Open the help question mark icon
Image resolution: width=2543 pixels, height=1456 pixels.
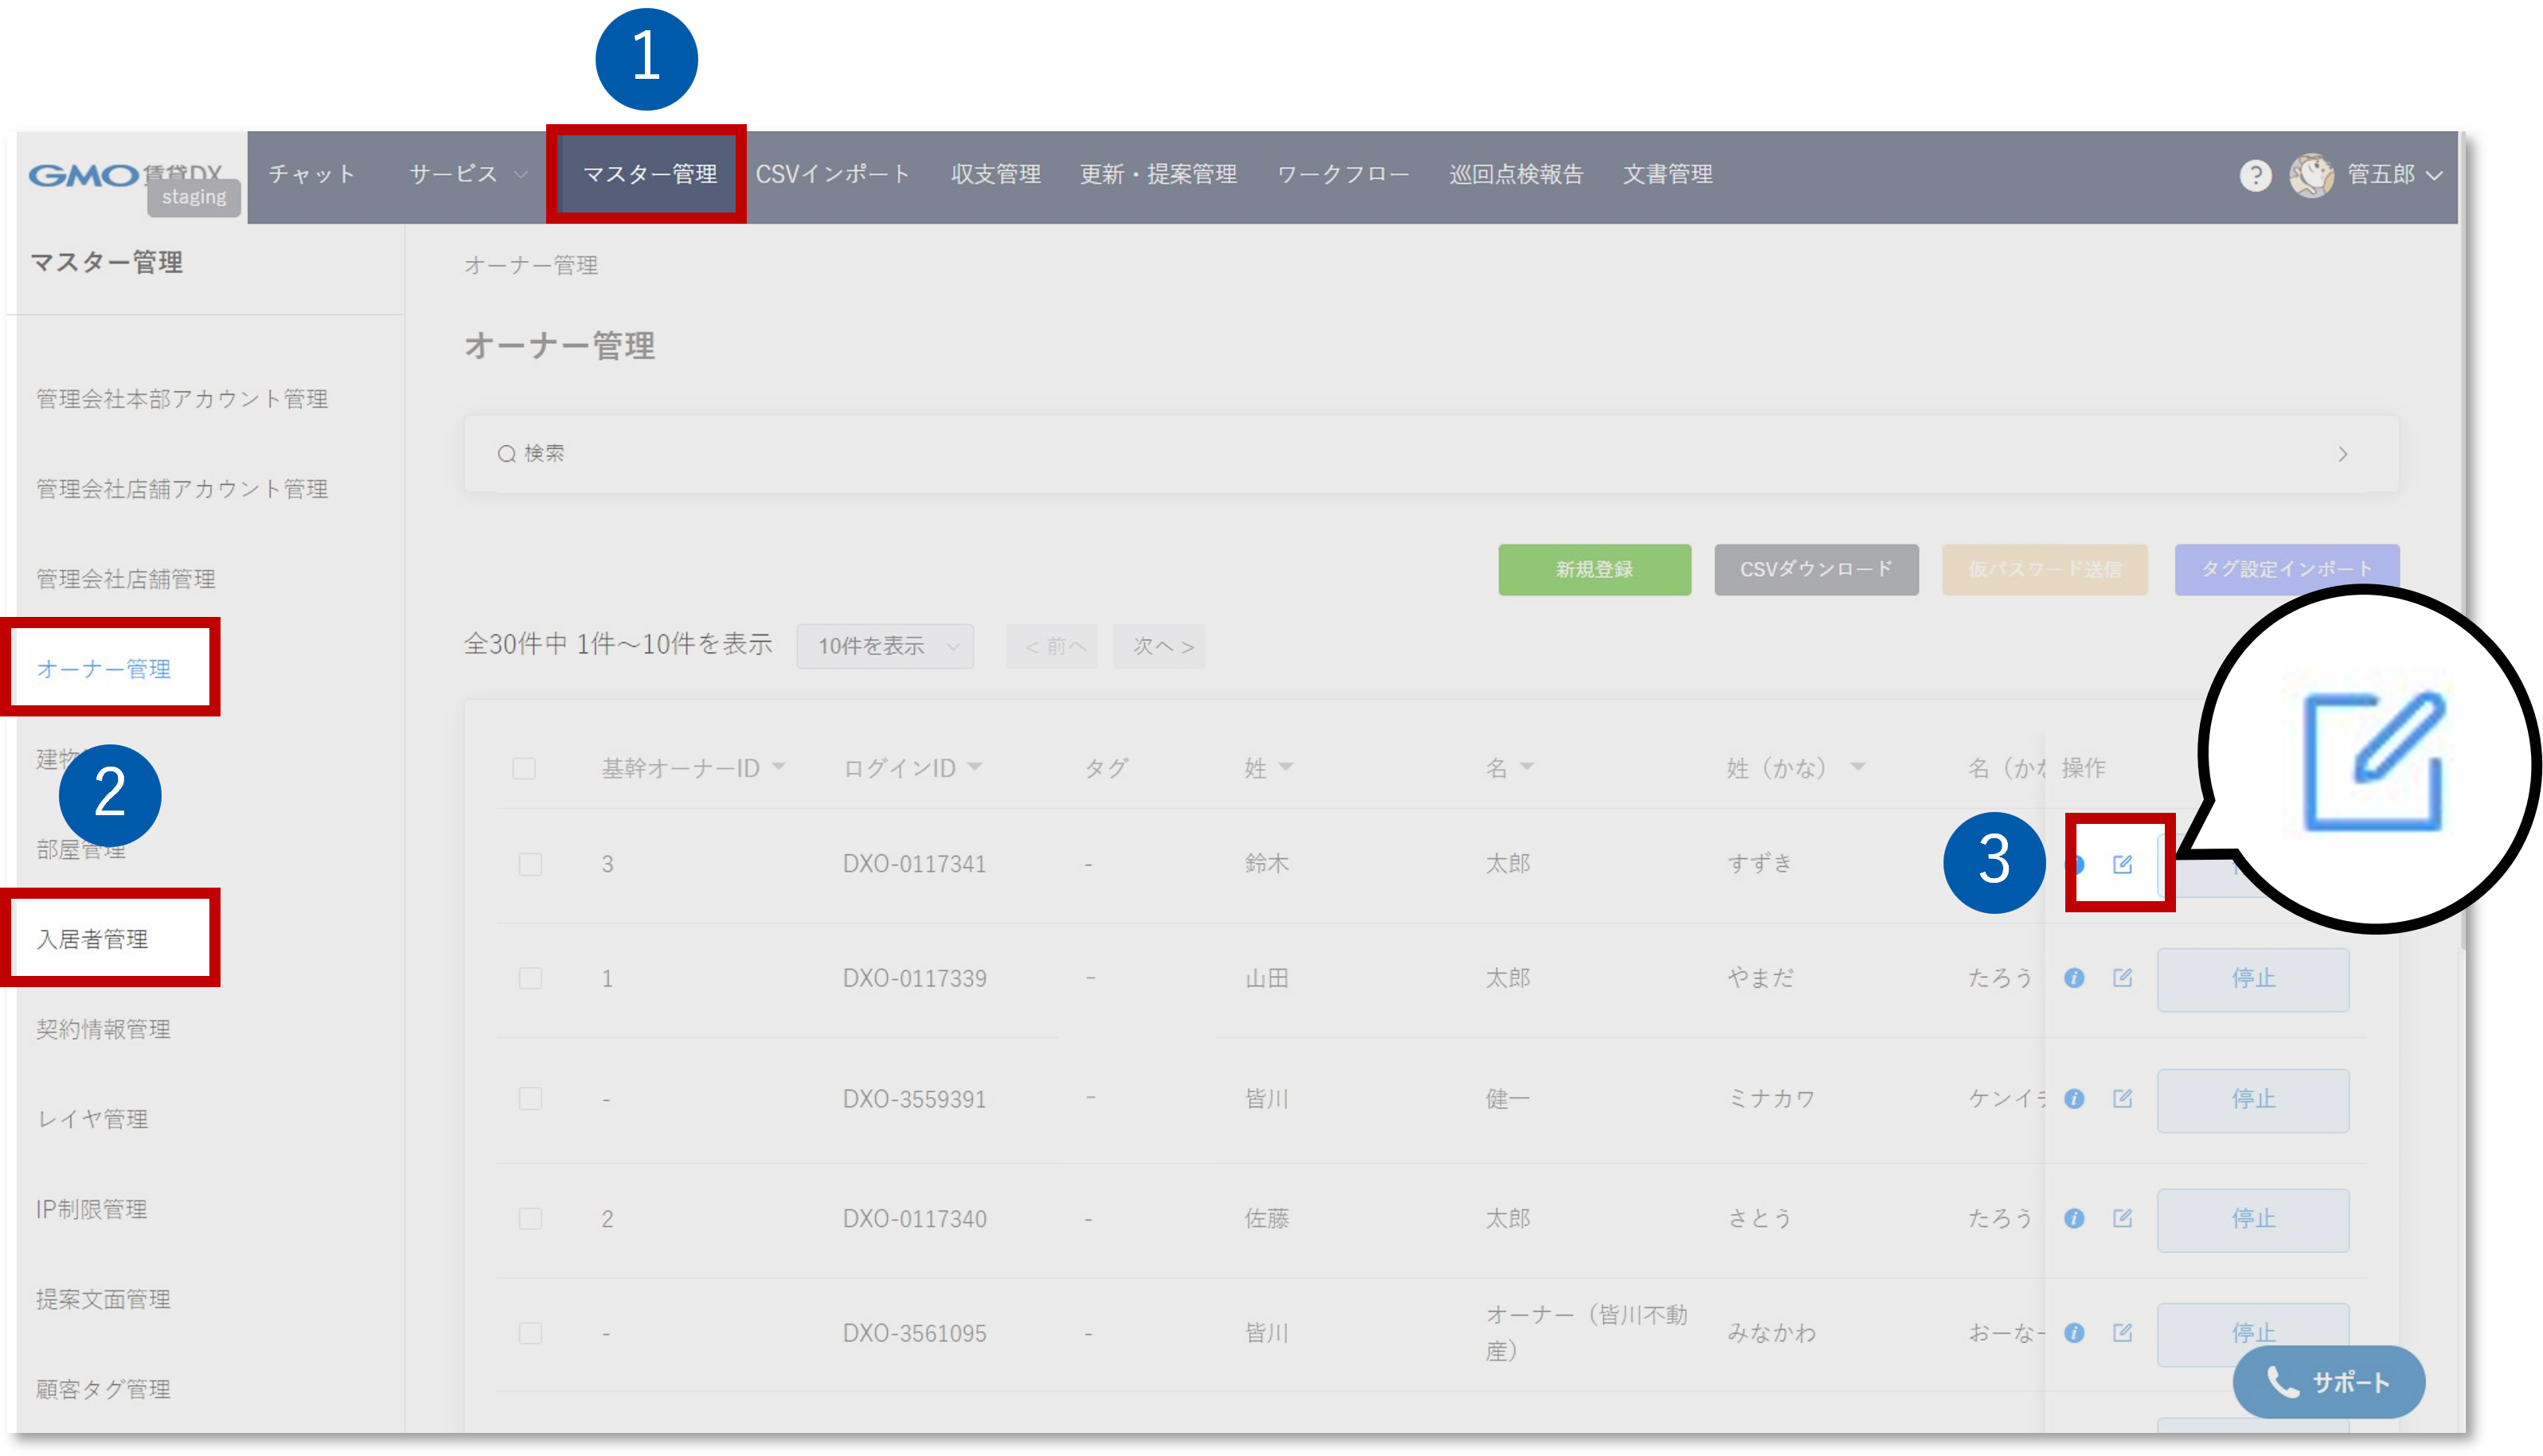coord(2256,175)
